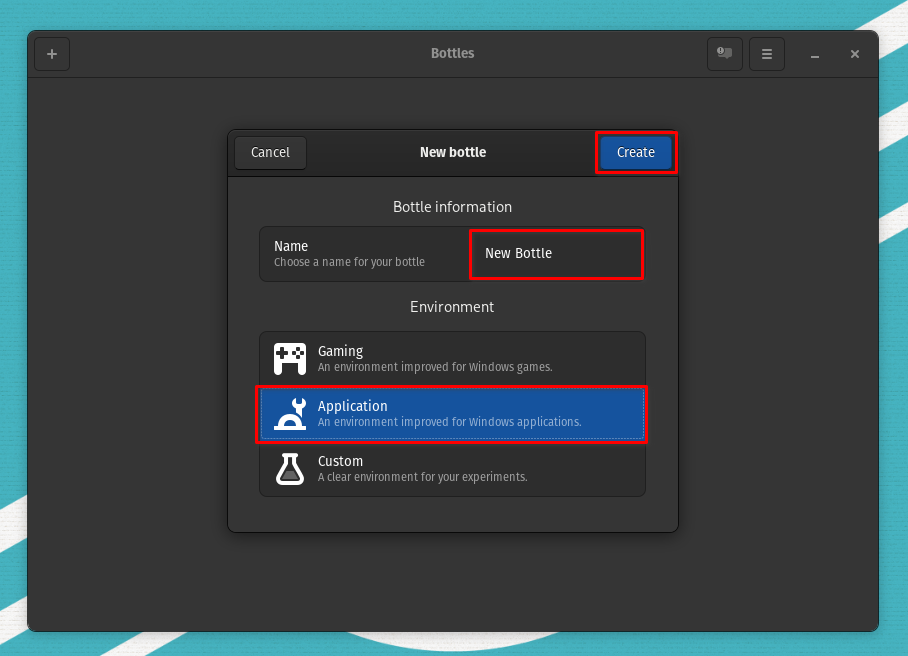The height and width of the screenshot is (656, 908).
Task: Cancel the new bottle creation
Action: [x=269, y=152]
